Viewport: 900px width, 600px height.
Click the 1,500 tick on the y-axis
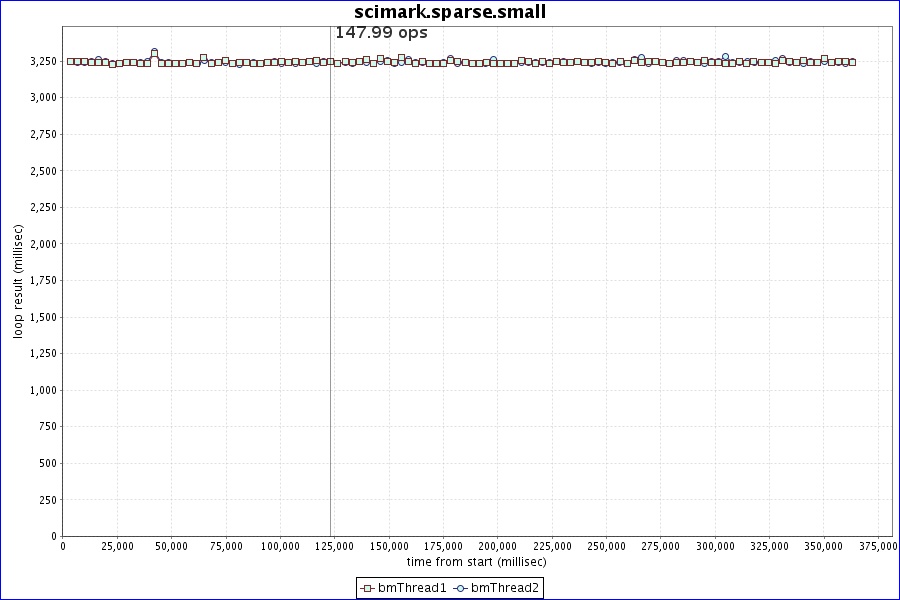point(41,317)
